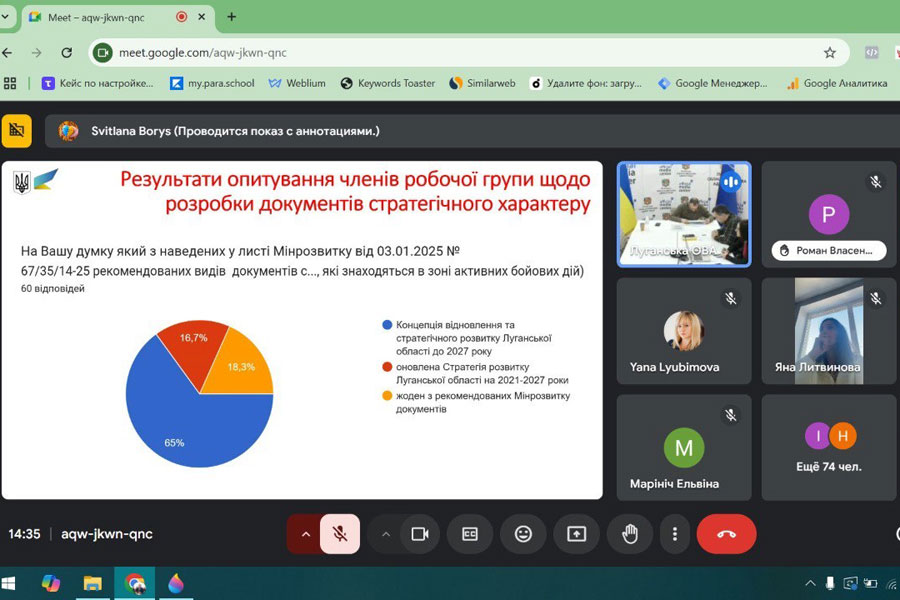Open the apps grid bookmarks icon
Image resolution: width=900 pixels, height=600 pixels.
tap(10, 83)
